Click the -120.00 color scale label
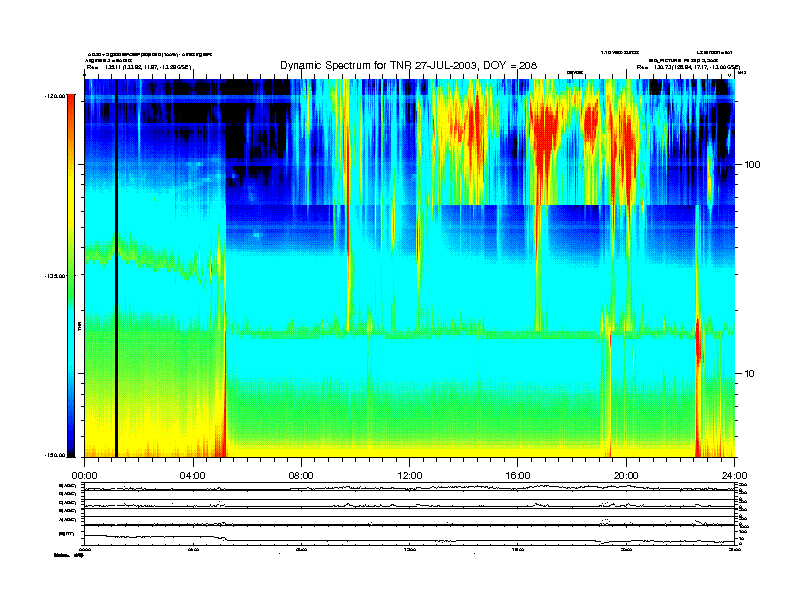792x612 pixels. tap(55, 95)
